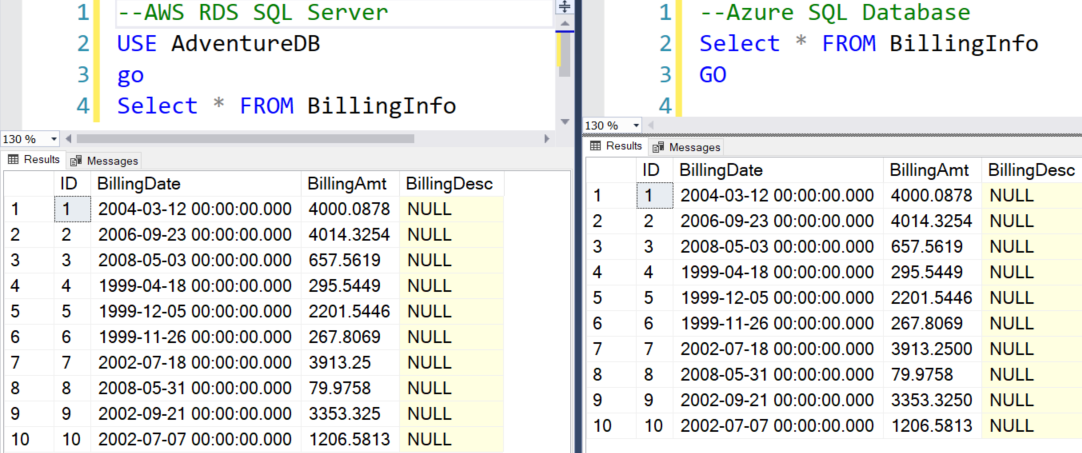Click the selected ID cell 1 in Azure results
This screenshot has height=453, width=1082.
point(655,195)
